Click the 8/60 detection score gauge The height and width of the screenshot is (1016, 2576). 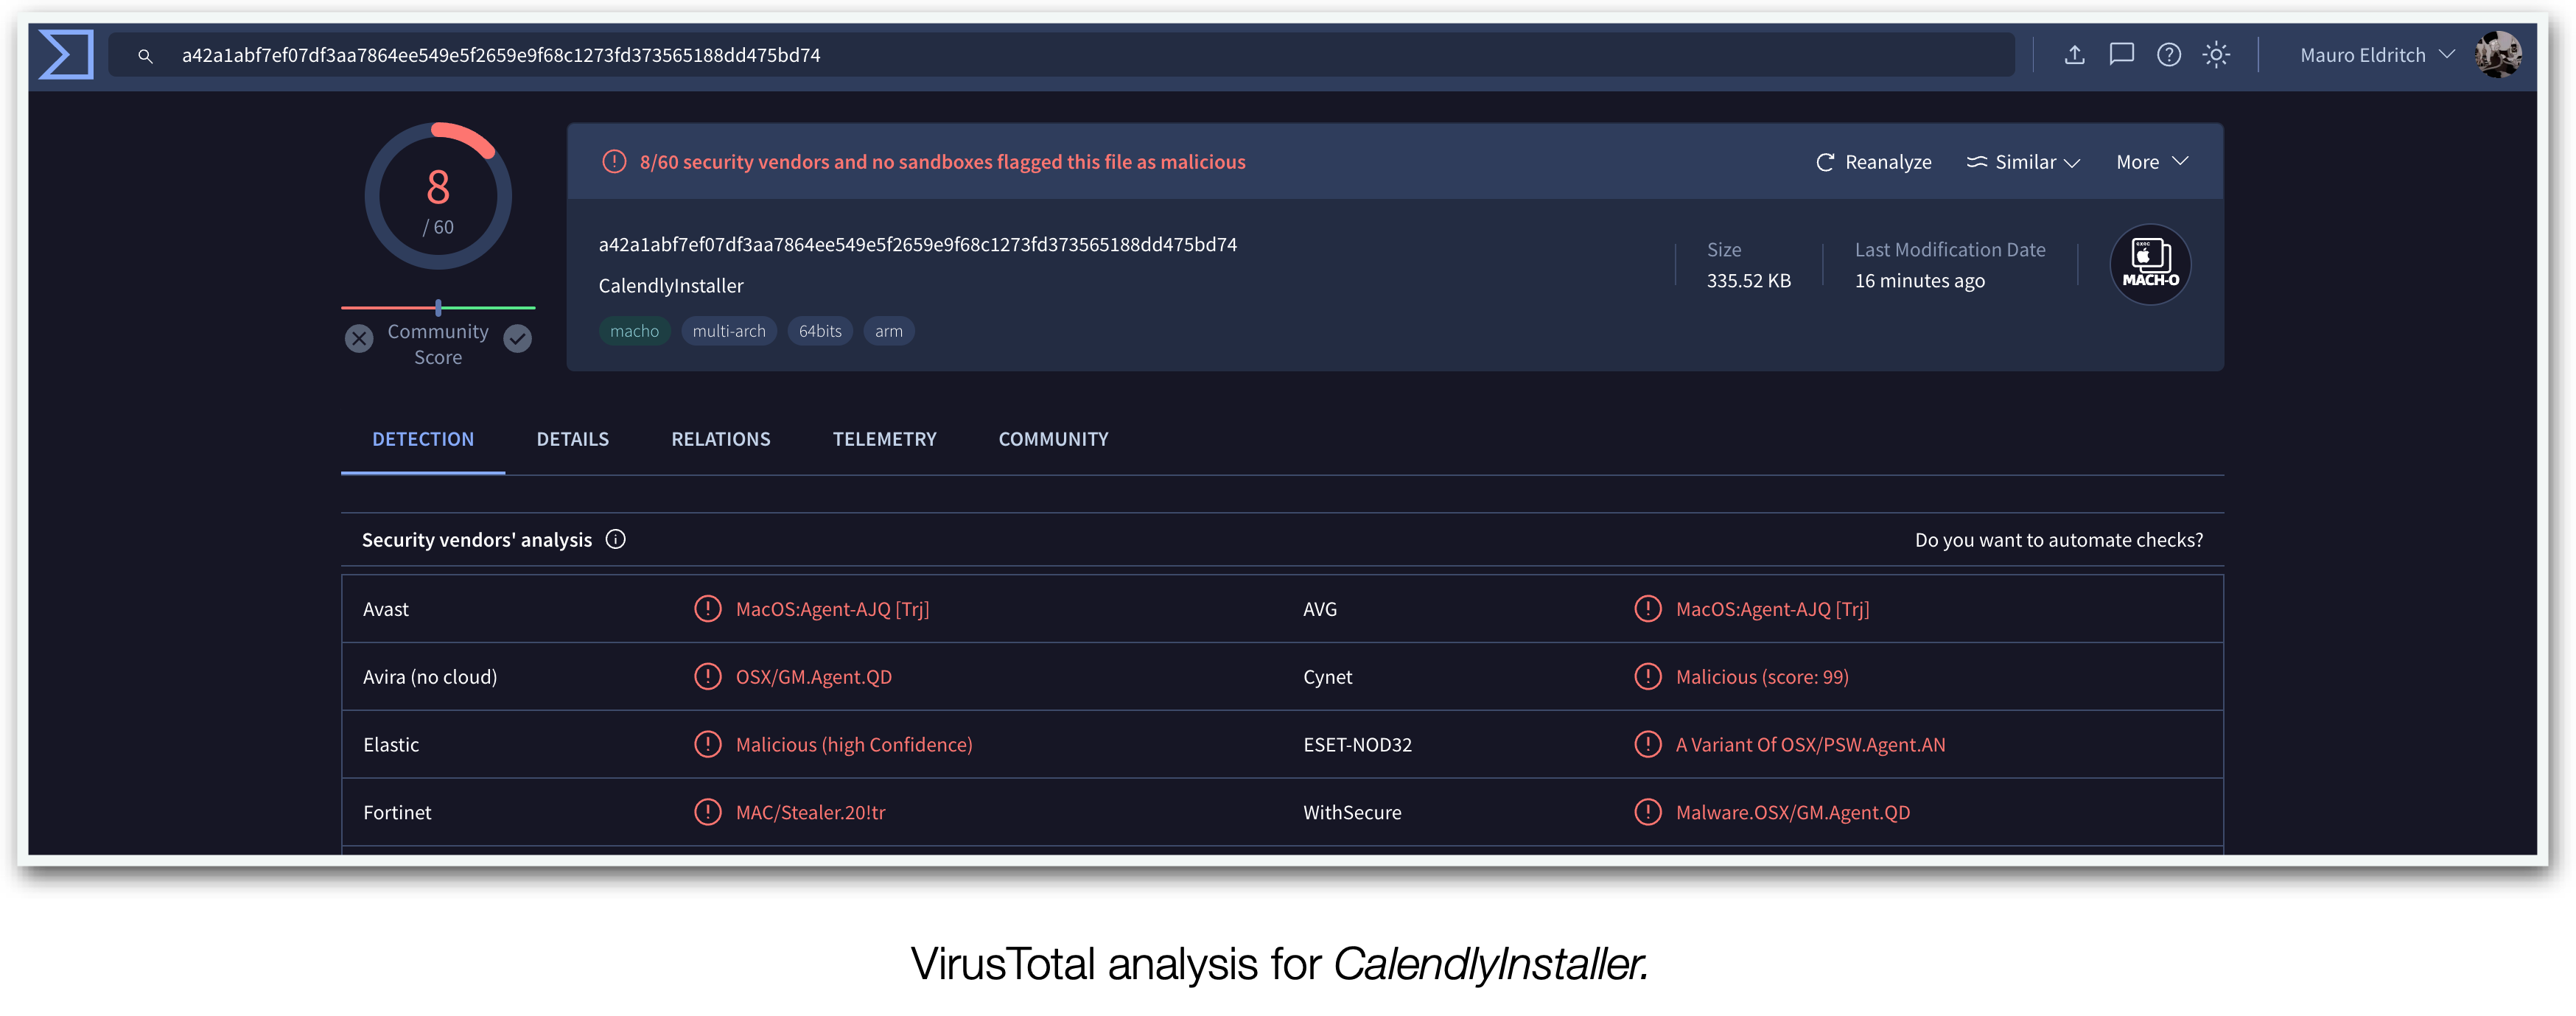pos(438,196)
